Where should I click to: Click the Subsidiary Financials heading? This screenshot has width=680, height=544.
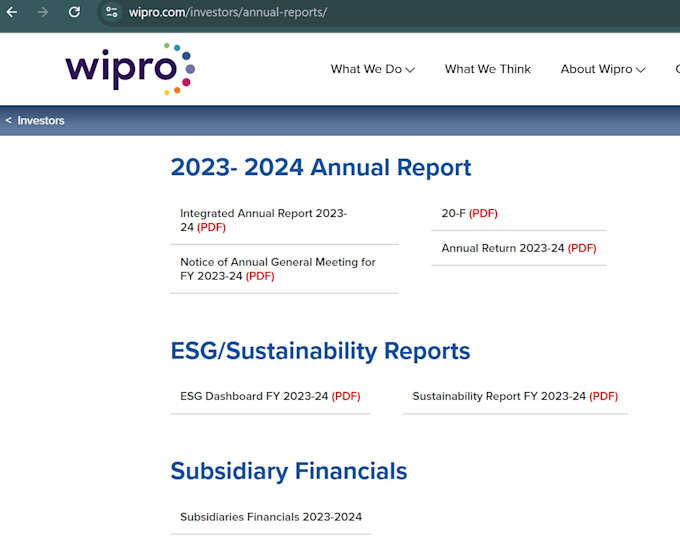tap(289, 471)
